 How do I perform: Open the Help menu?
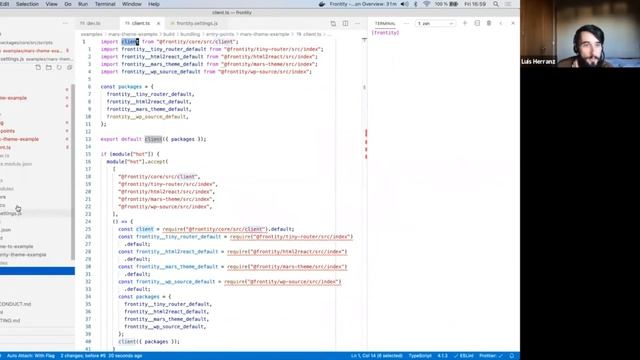[x=153, y=4]
